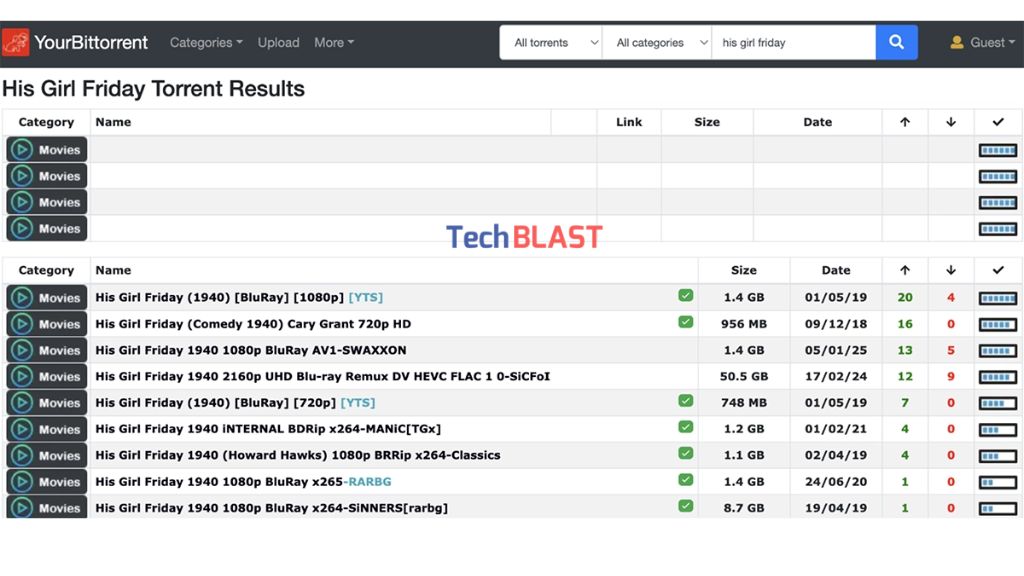Viewport: 1024px width, 576px height.
Task: Open the 1080p BluRay x265-RARBG torrent
Action: tap(244, 481)
